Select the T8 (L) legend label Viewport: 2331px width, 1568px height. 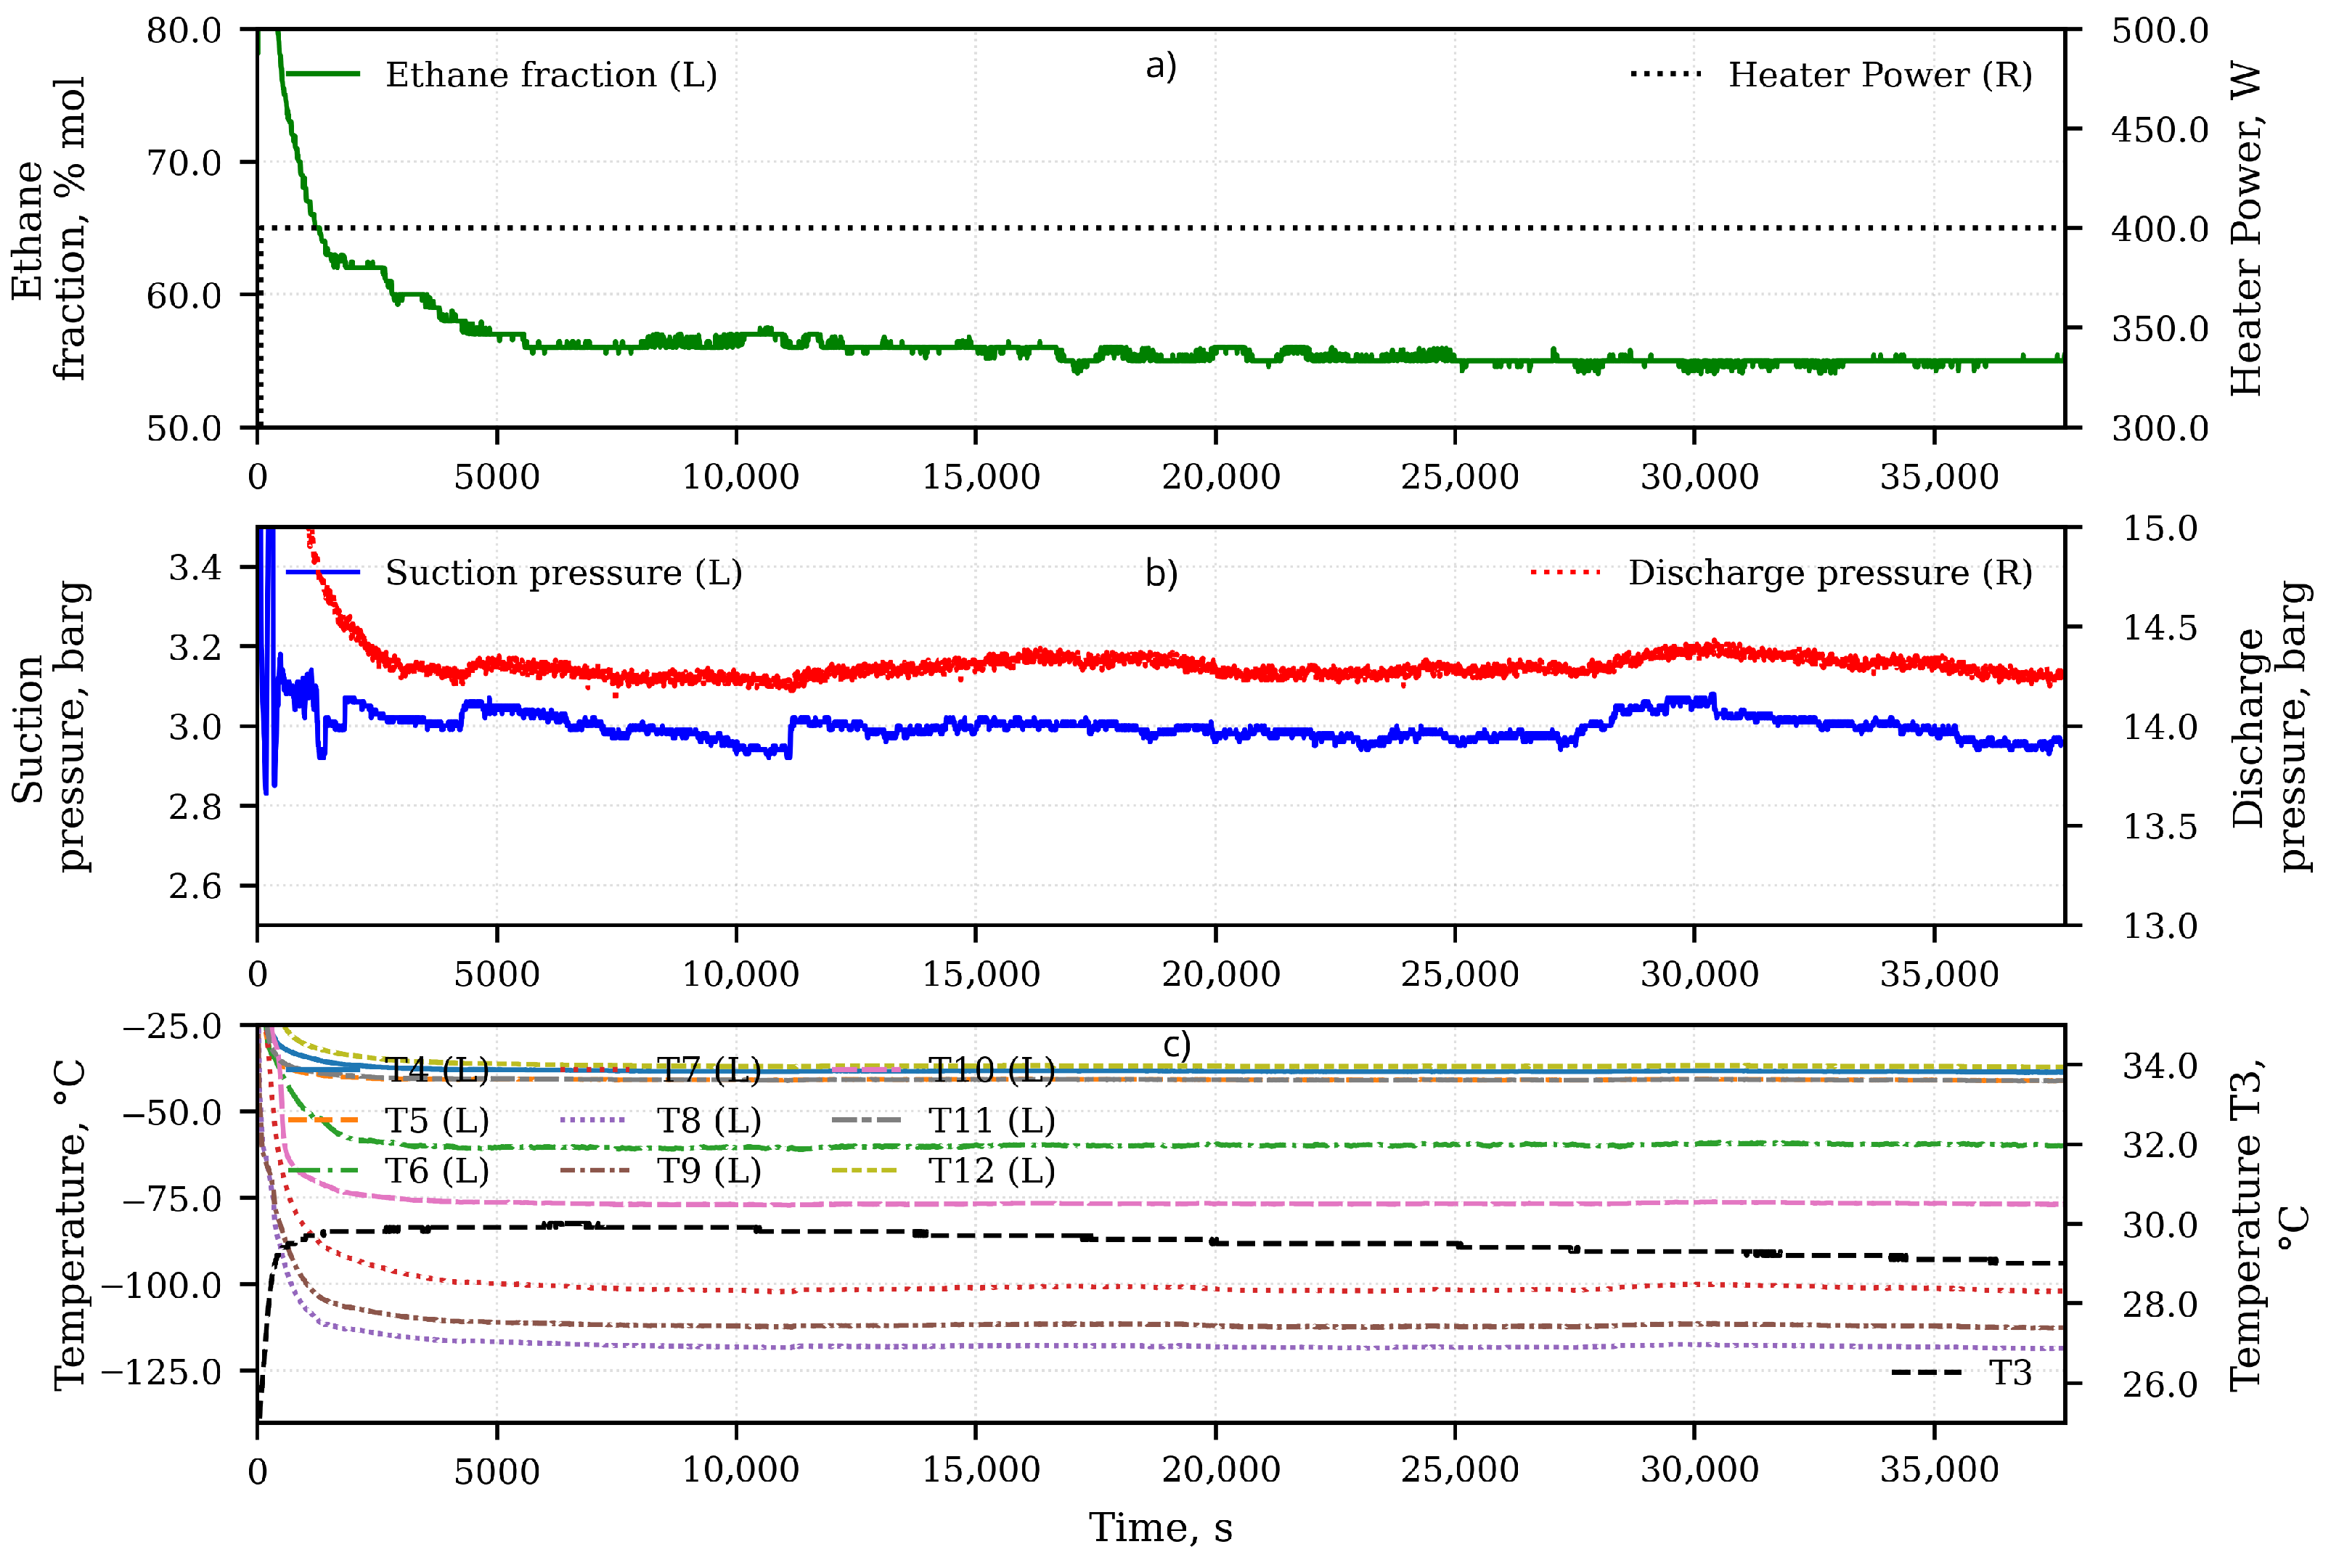(x=709, y=1121)
